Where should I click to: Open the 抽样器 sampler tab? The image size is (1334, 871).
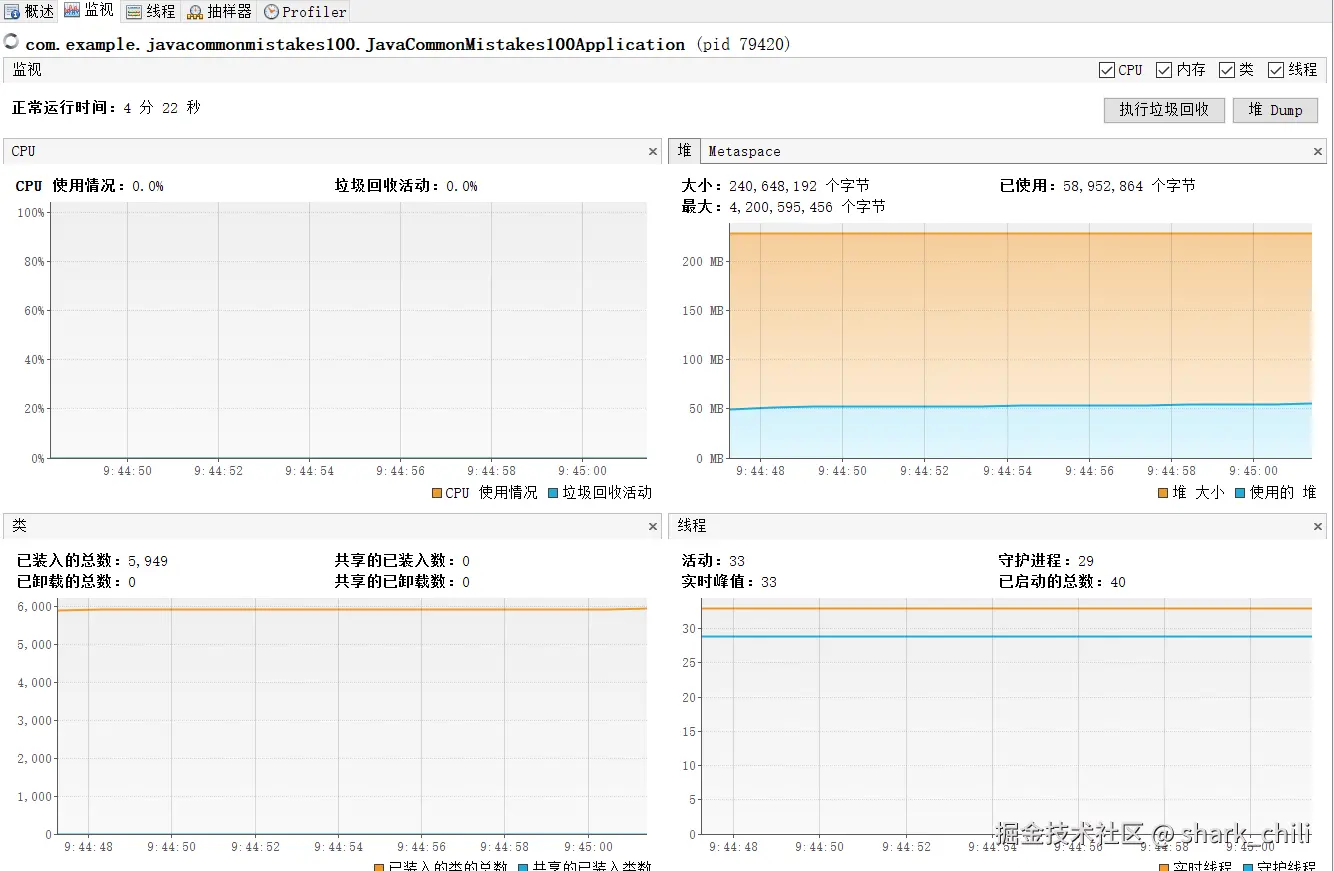click(x=219, y=11)
